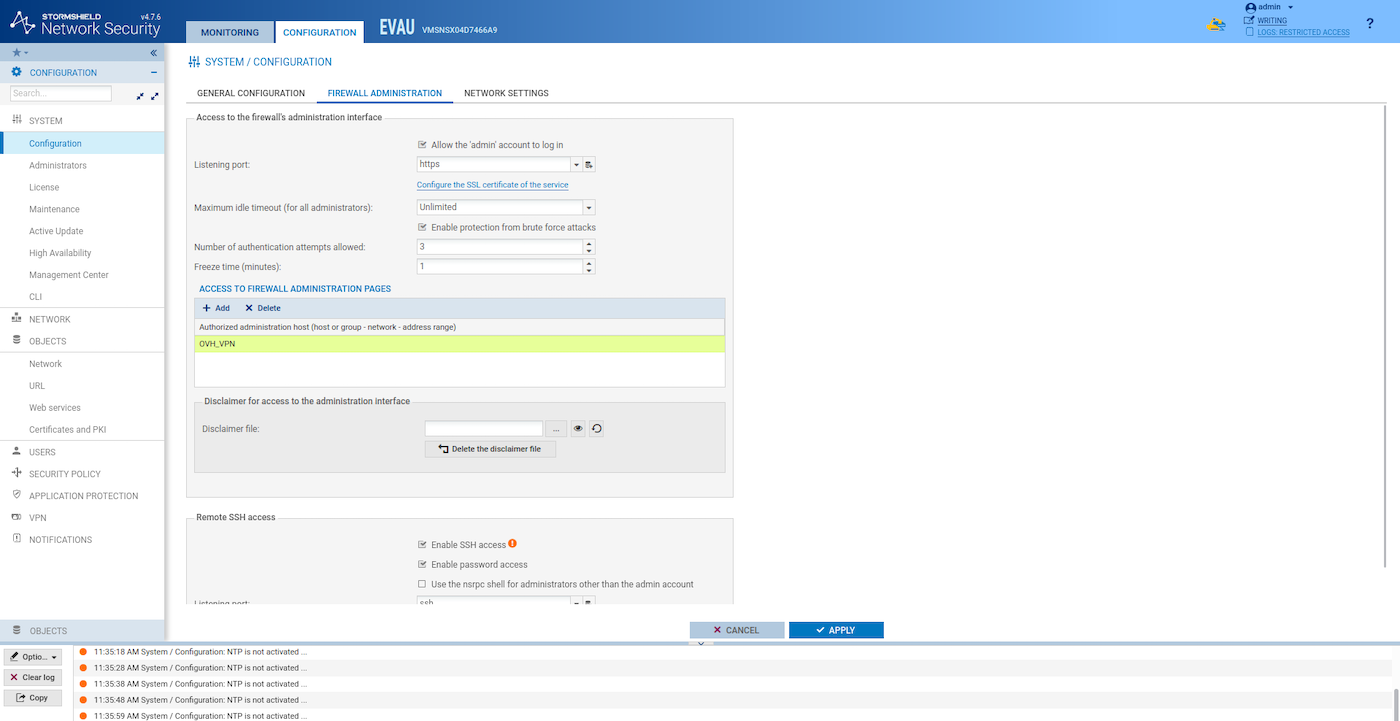Collapse the left sidebar with double-chevron icon
The height and width of the screenshot is (721, 1400).
click(154, 52)
